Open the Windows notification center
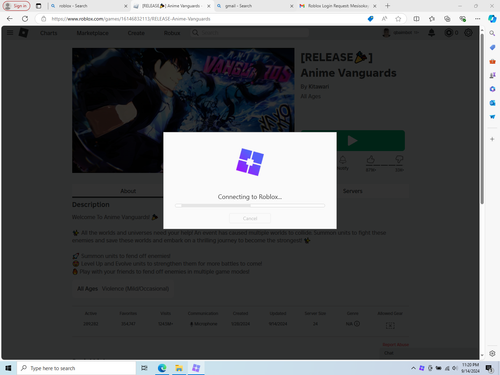The width and height of the screenshot is (500, 375). (489, 368)
